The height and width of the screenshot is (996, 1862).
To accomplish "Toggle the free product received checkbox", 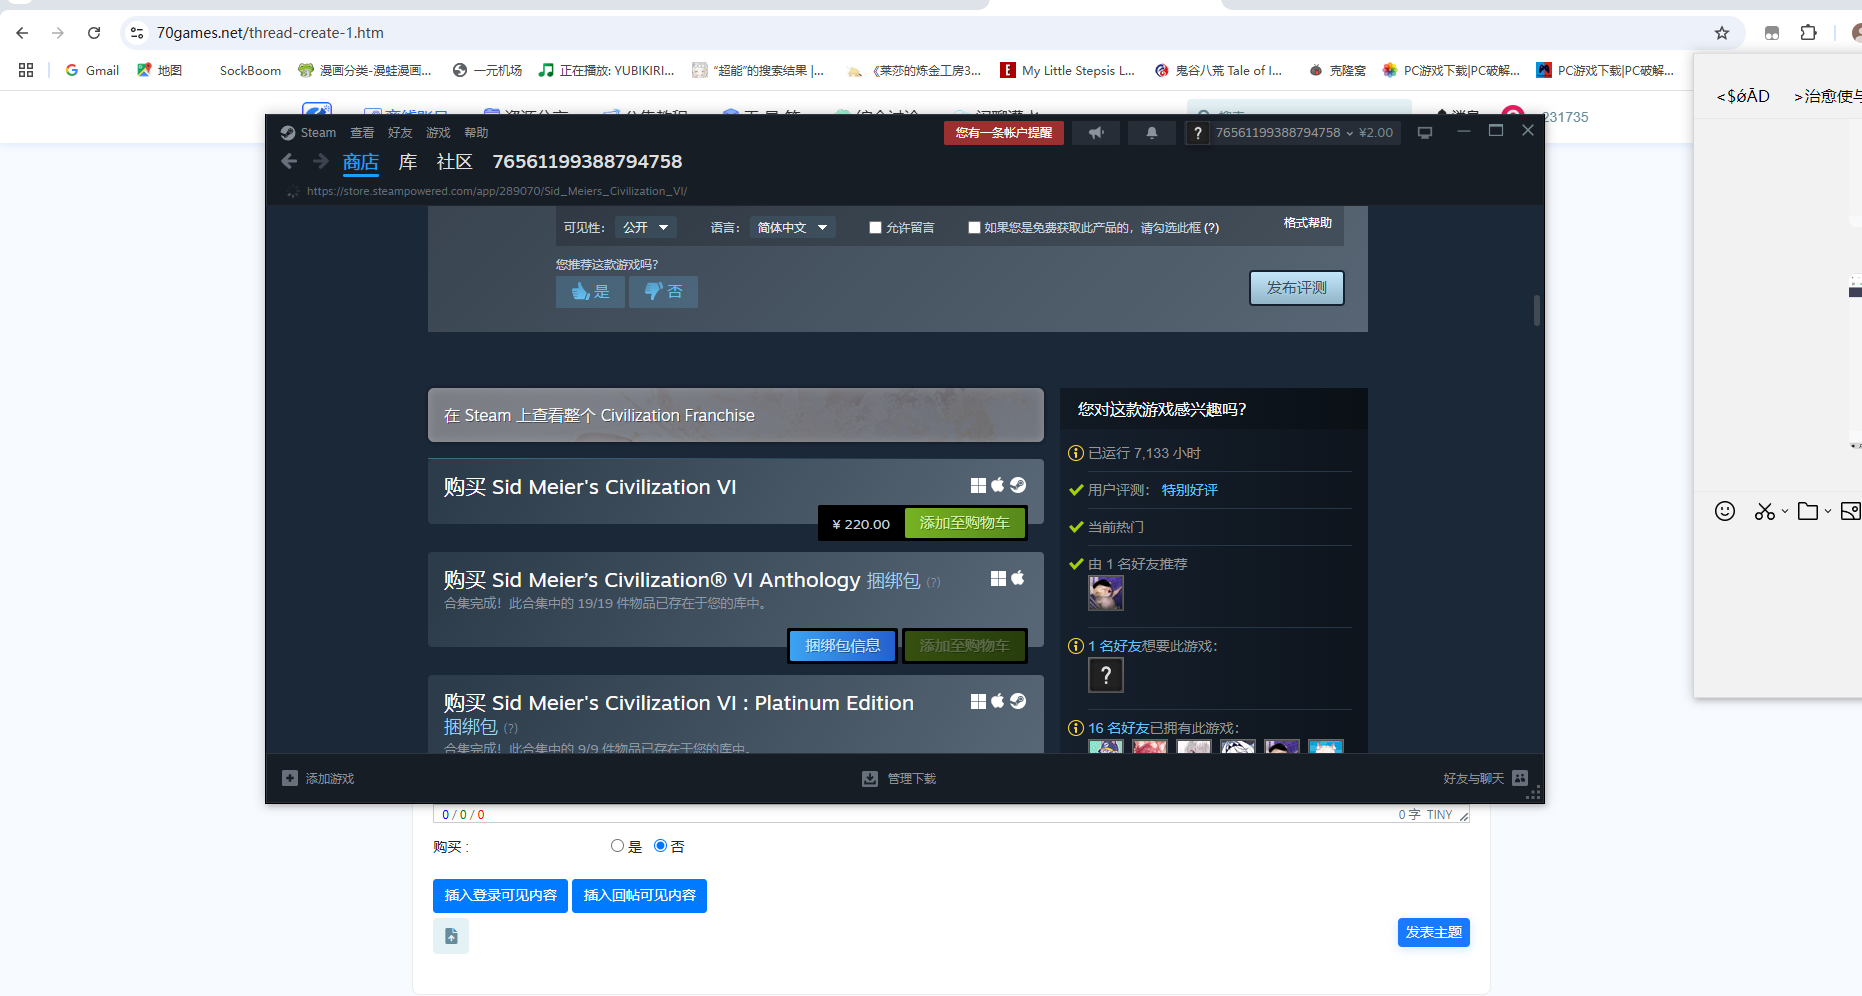I will click(974, 228).
